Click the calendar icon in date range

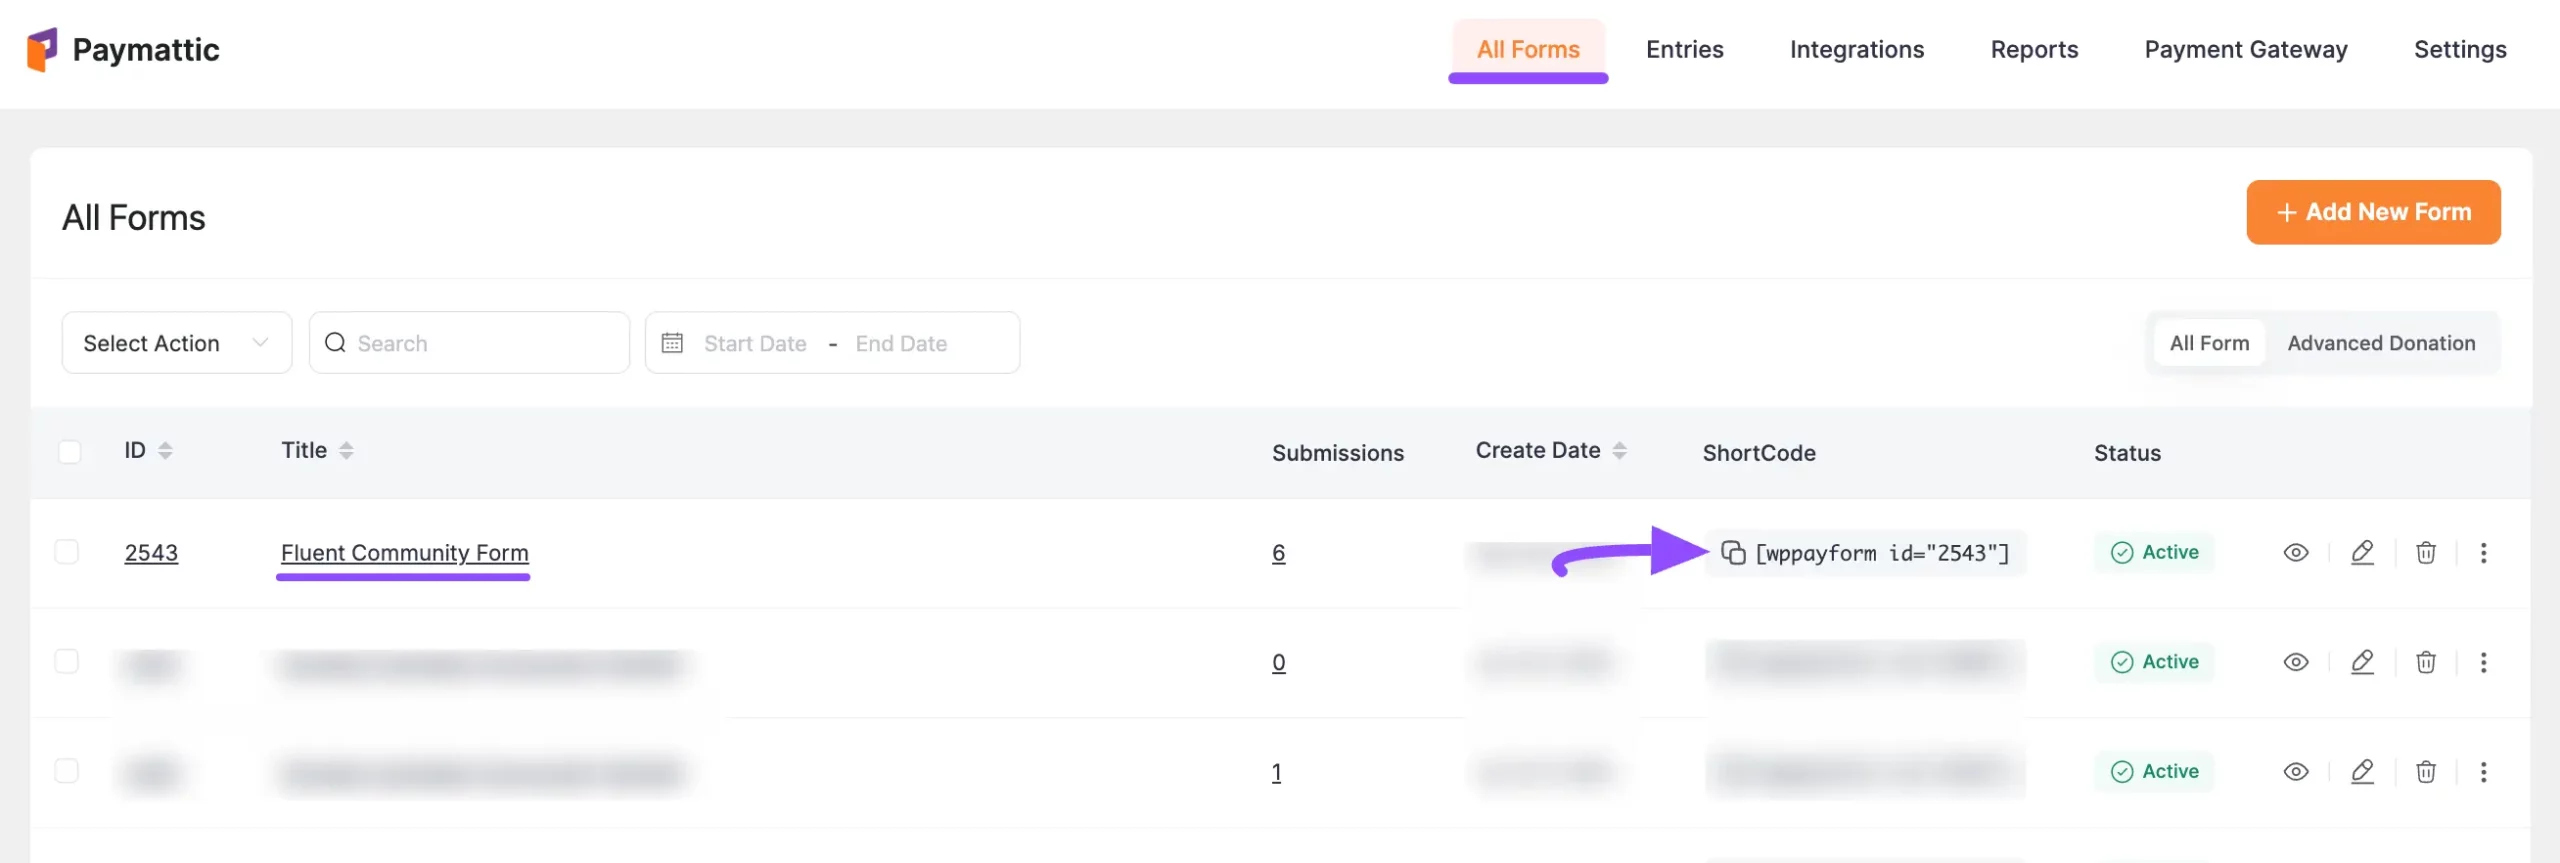672,343
